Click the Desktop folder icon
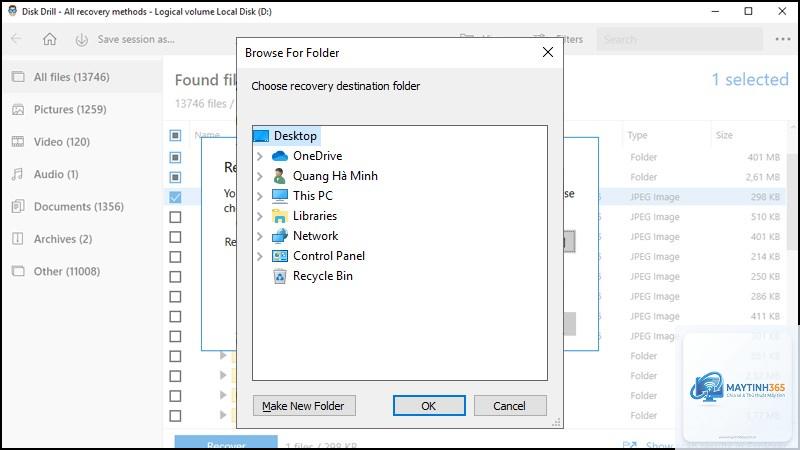This screenshot has width=800, height=450. point(261,136)
